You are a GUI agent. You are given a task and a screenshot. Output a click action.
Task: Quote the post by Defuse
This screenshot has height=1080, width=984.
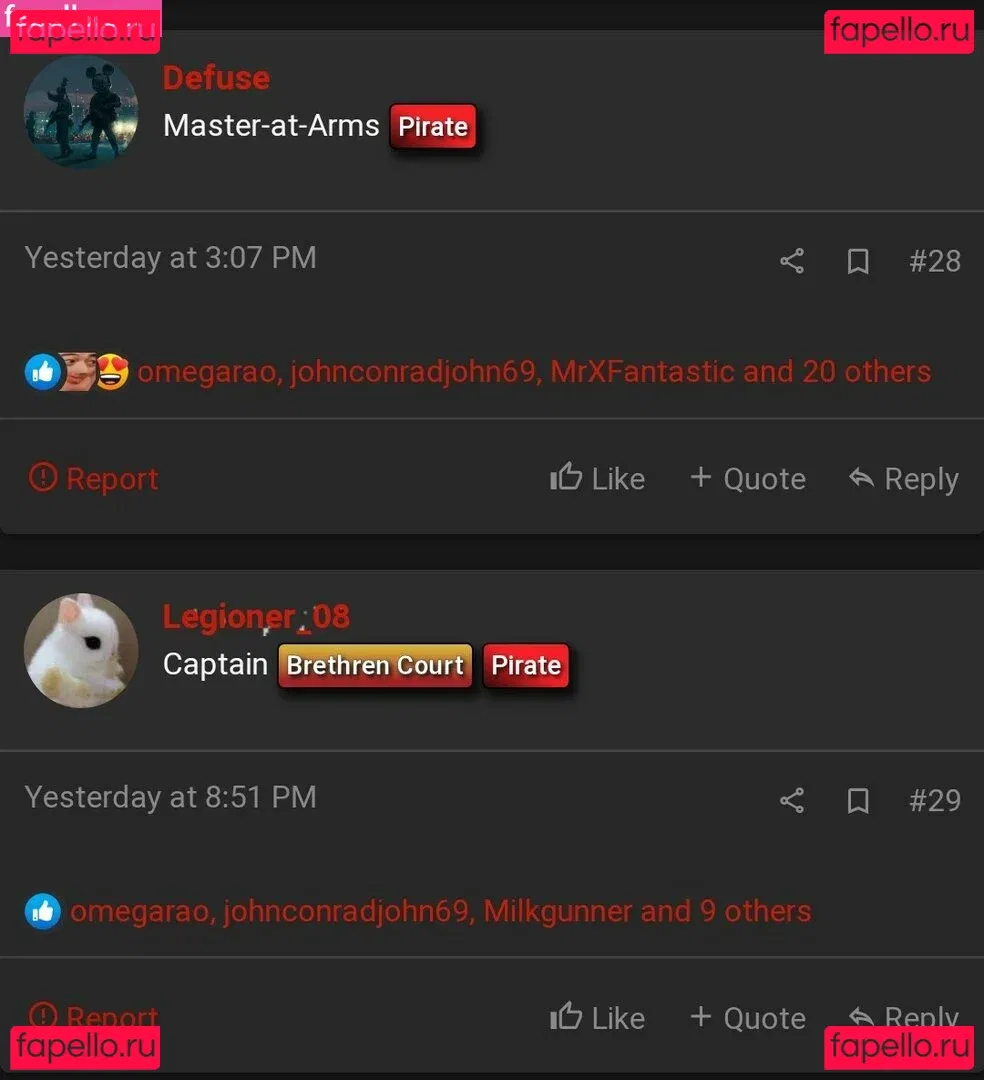[748, 478]
